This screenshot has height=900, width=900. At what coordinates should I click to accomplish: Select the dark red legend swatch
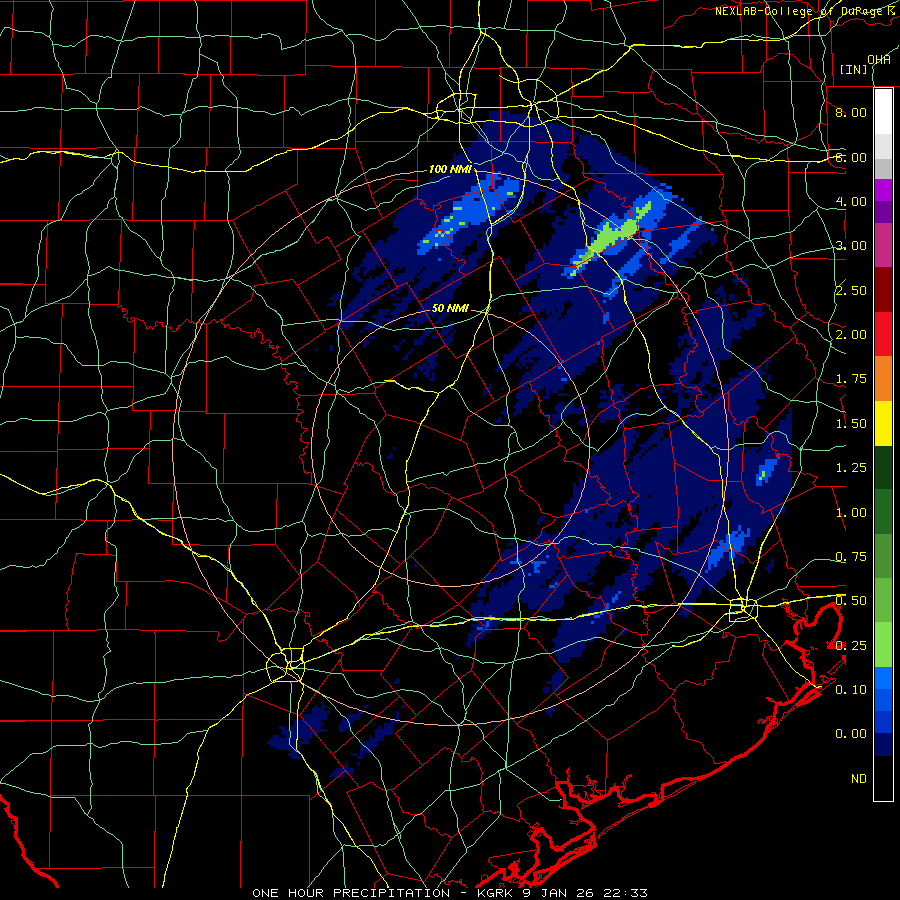tap(883, 290)
